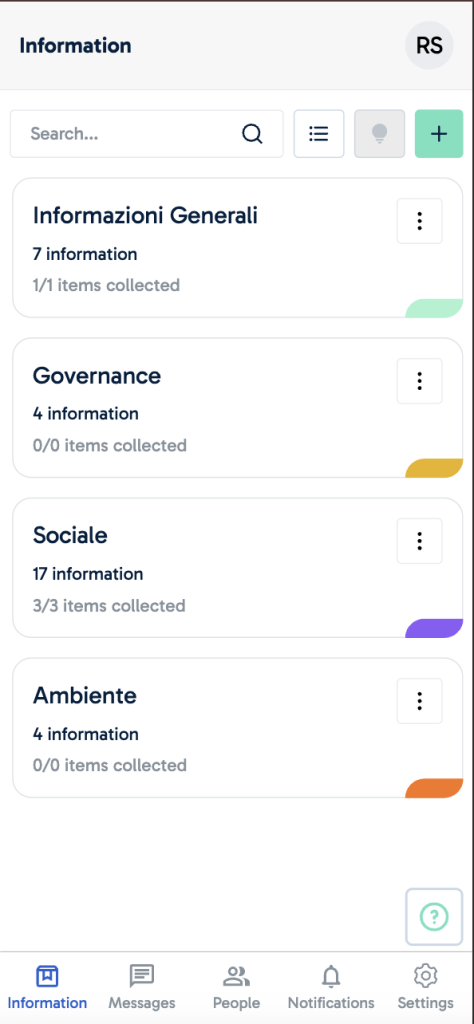Open options menu for Informazioni Generali
The height and width of the screenshot is (1024, 474).
[420, 221]
